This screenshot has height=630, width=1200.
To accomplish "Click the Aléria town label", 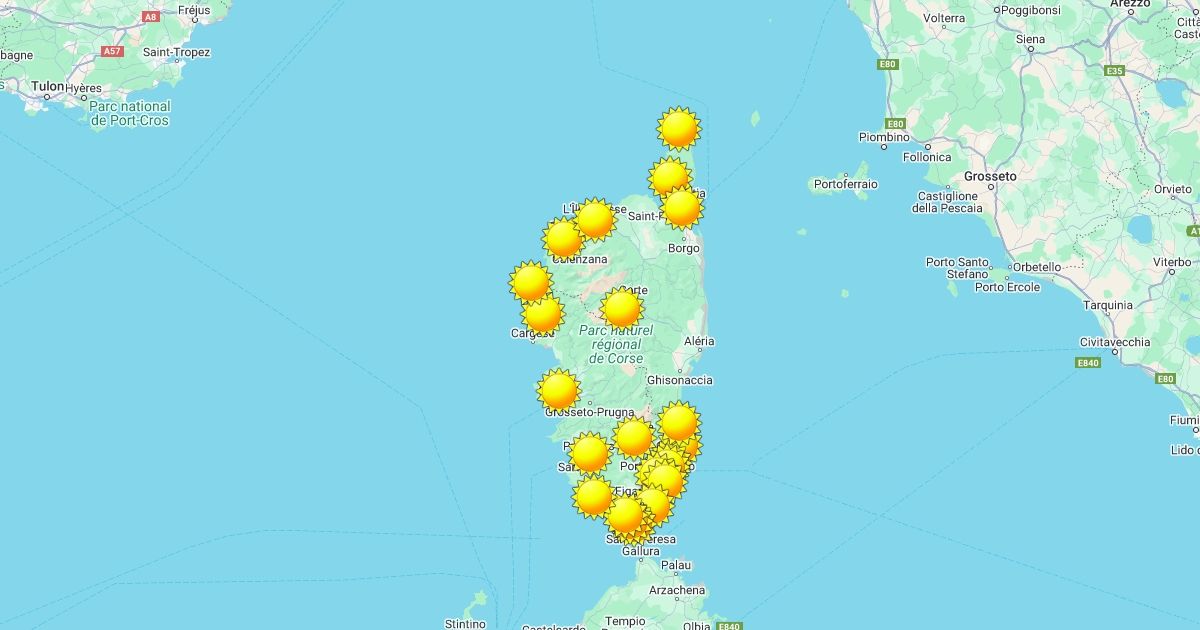I will pyautogui.click(x=699, y=341).
